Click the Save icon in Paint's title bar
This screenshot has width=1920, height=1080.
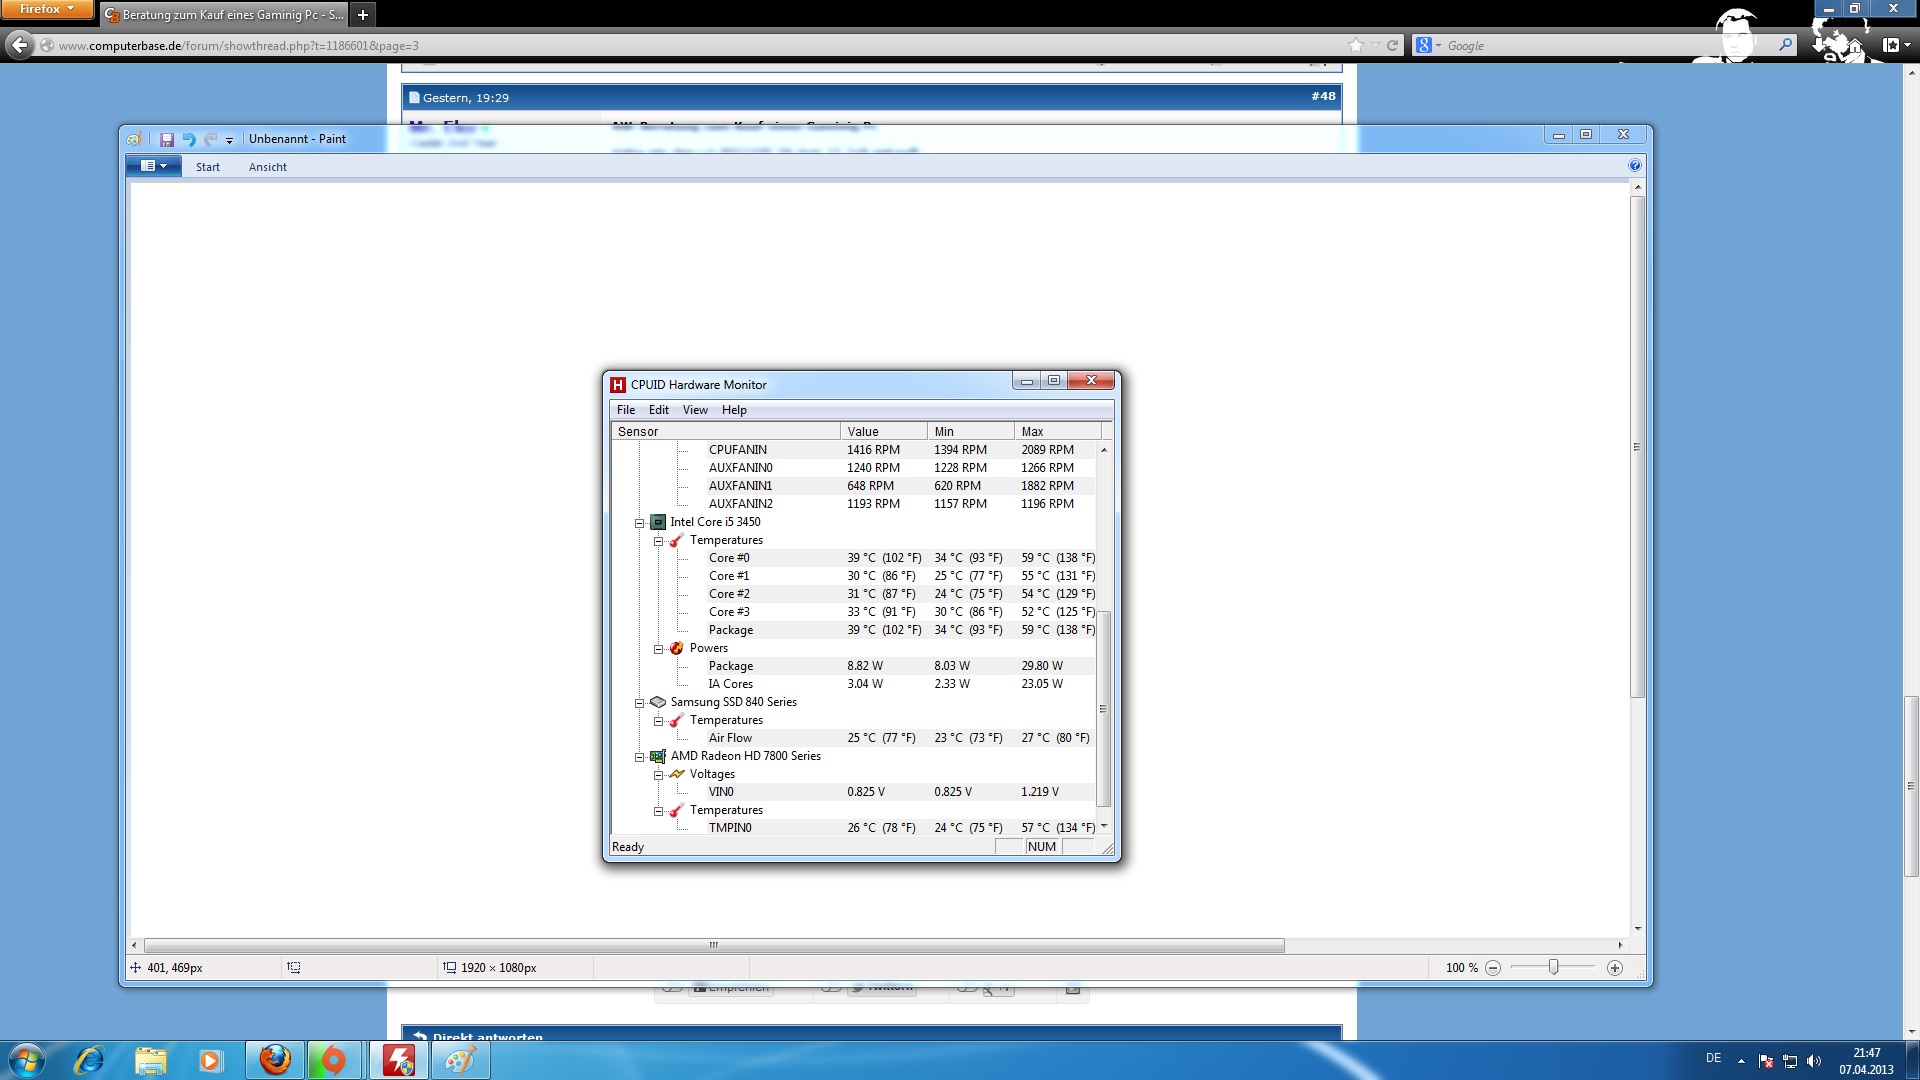167,140
